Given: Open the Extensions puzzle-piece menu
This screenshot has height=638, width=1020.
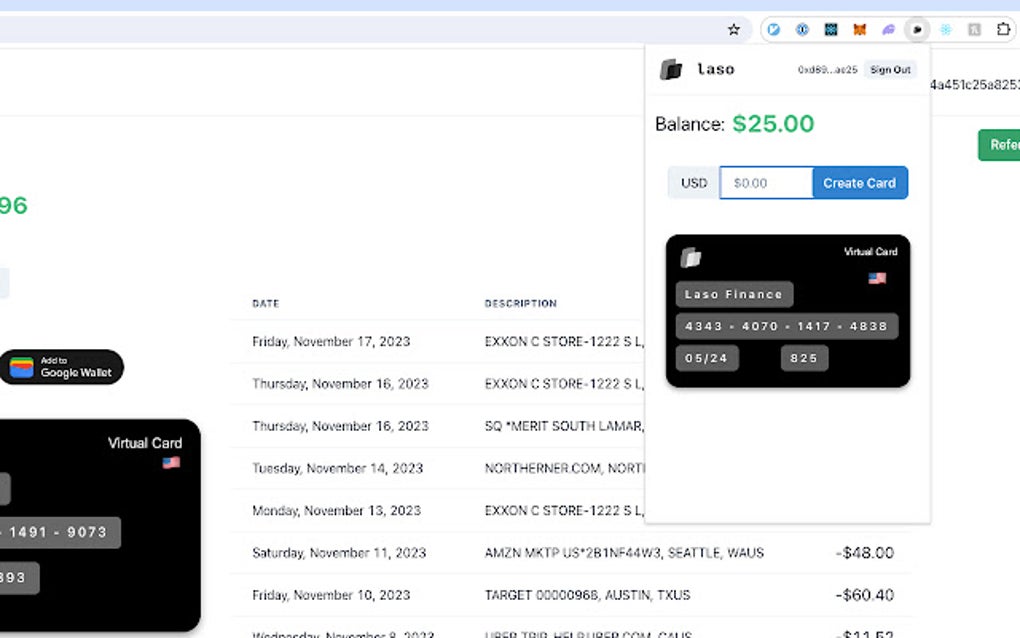Looking at the screenshot, I should (x=1003, y=29).
